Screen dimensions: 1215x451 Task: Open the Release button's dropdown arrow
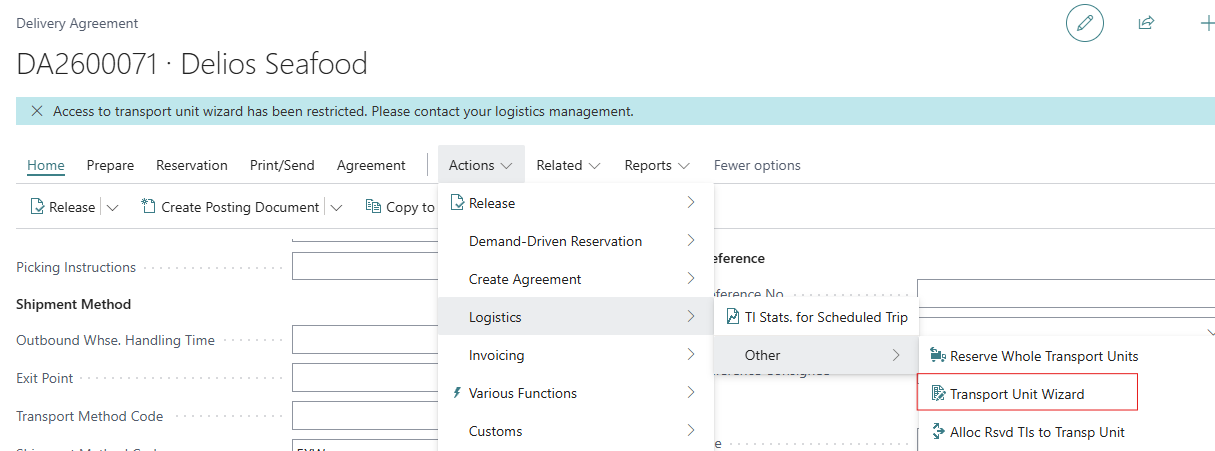click(x=112, y=207)
